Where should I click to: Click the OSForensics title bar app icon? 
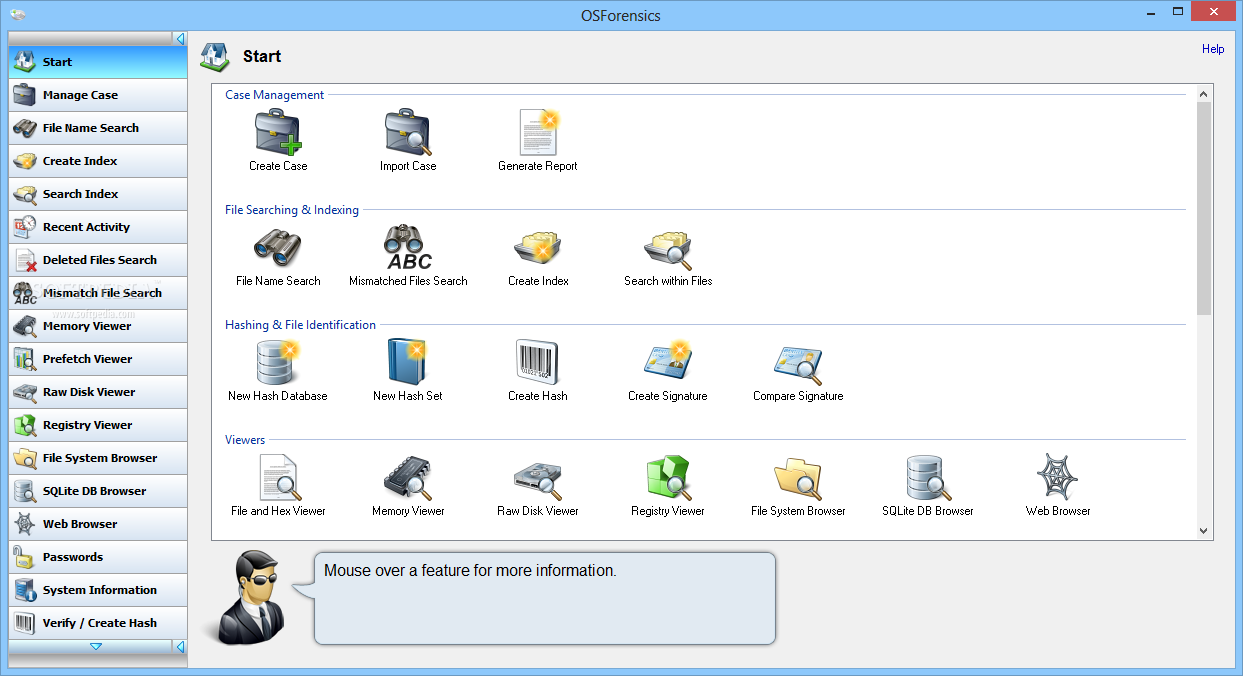pyautogui.click(x=18, y=14)
